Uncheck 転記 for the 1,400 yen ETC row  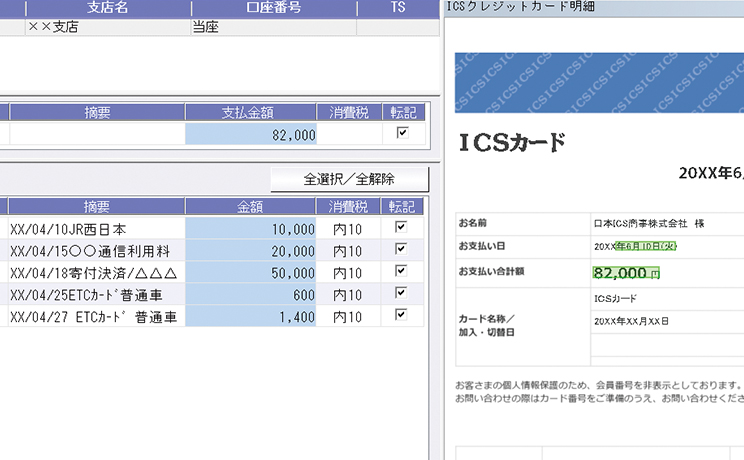(x=402, y=316)
